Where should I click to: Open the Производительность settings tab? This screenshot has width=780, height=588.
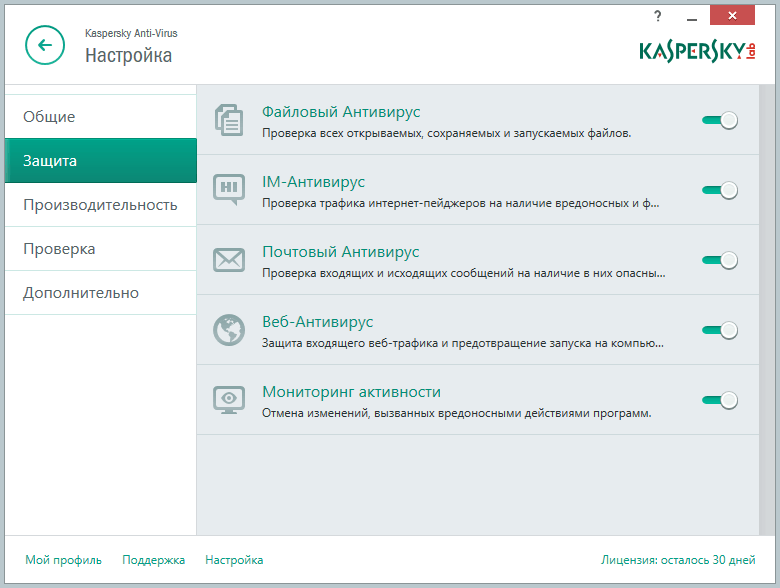100,204
